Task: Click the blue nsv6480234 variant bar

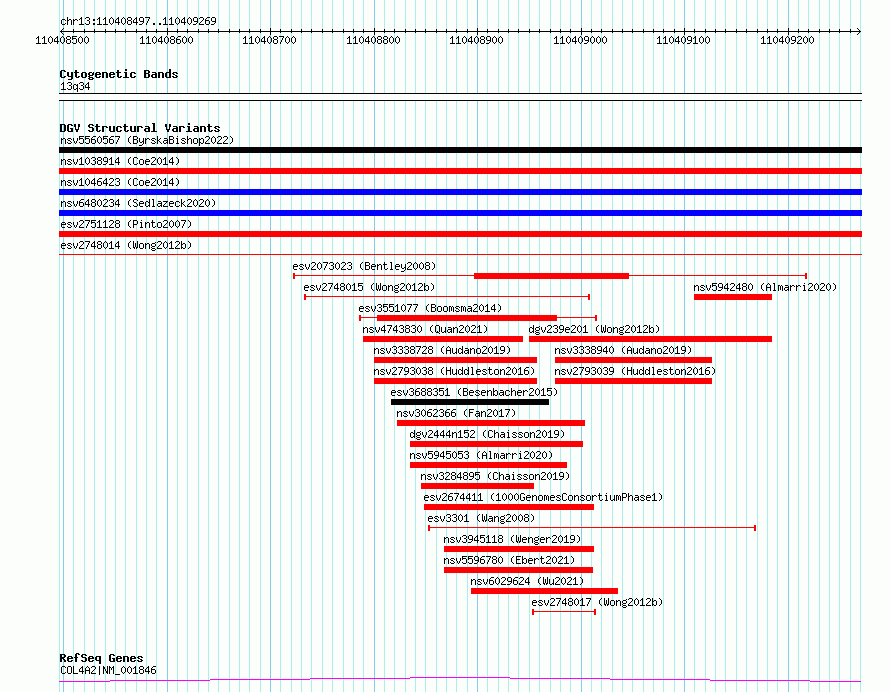Action: [460, 213]
